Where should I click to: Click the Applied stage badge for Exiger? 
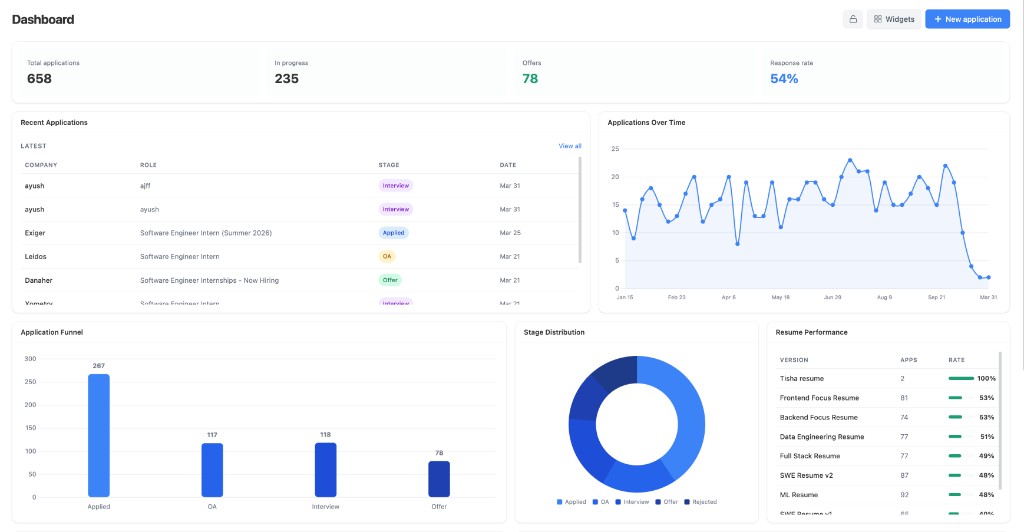tap(393, 232)
